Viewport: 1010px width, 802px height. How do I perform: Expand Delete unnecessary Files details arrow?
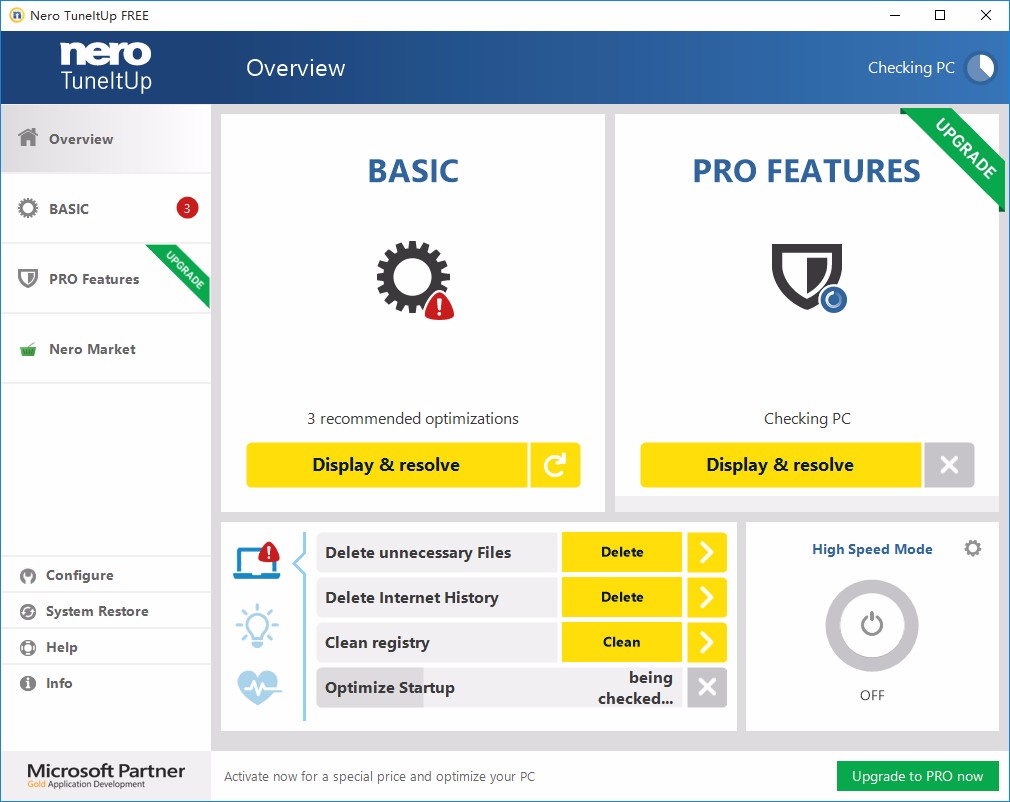(x=707, y=552)
